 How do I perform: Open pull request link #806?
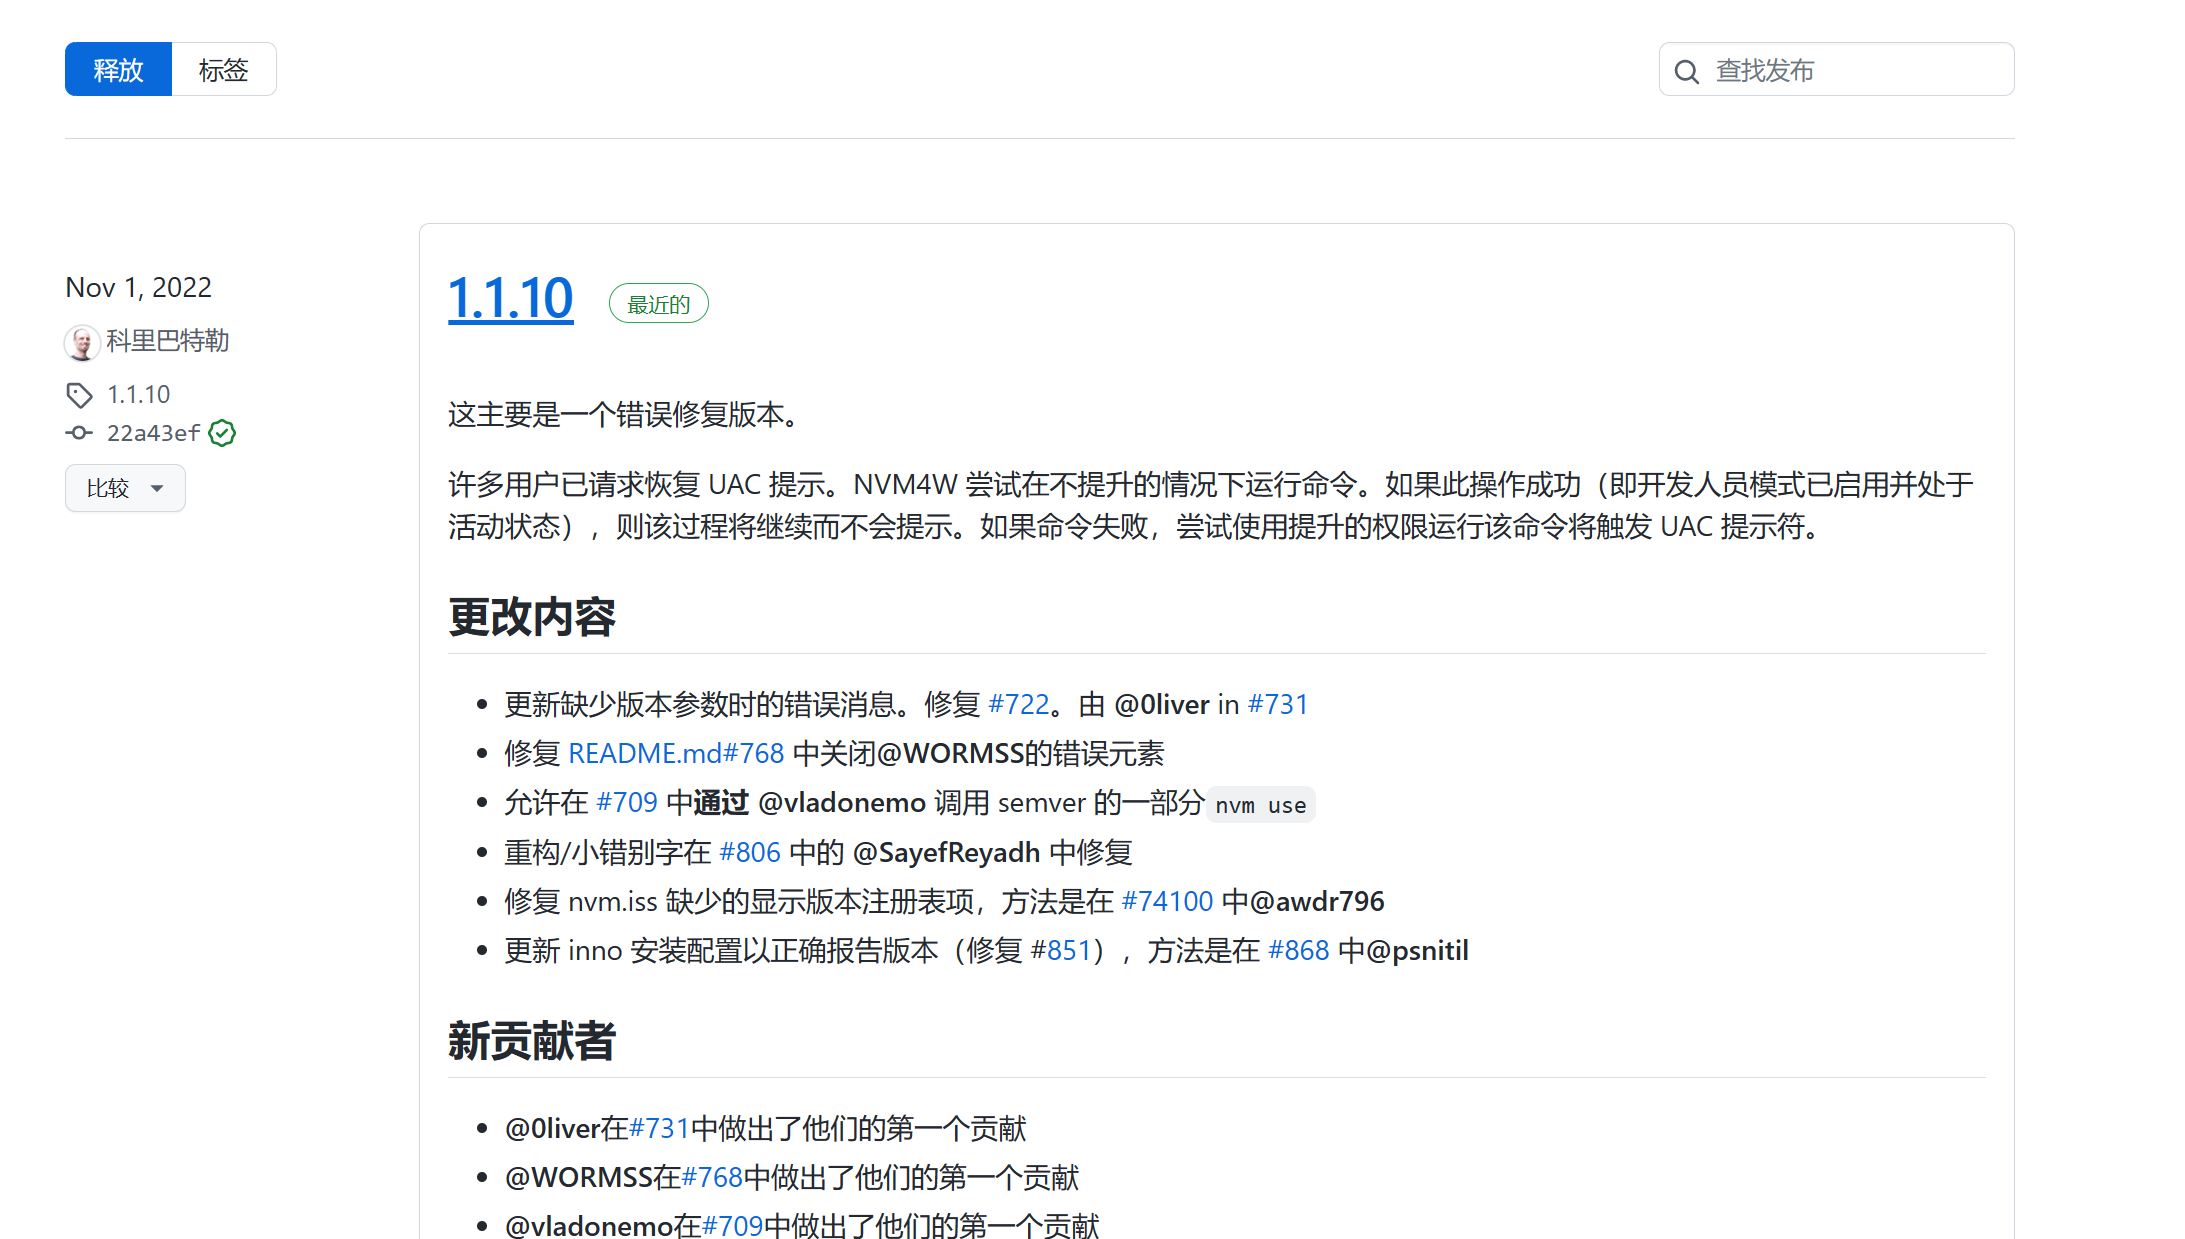pos(749,853)
